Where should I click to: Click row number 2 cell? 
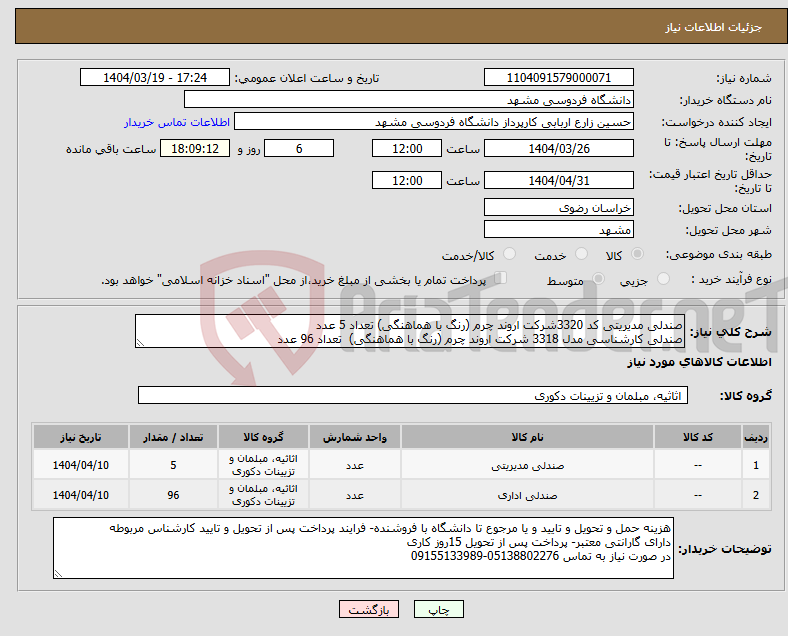(x=756, y=495)
